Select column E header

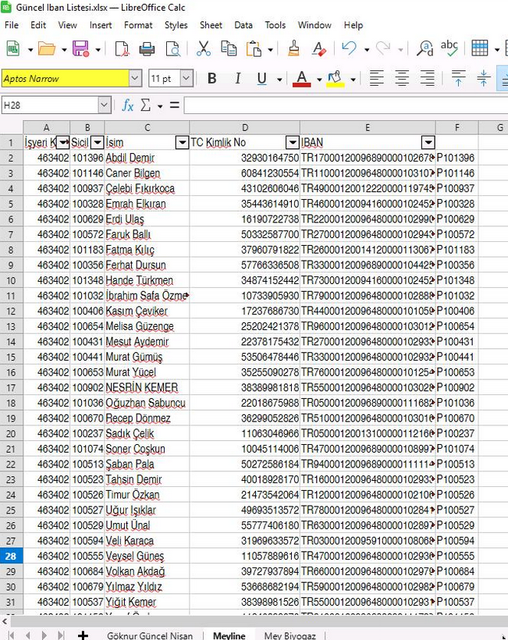click(367, 128)
